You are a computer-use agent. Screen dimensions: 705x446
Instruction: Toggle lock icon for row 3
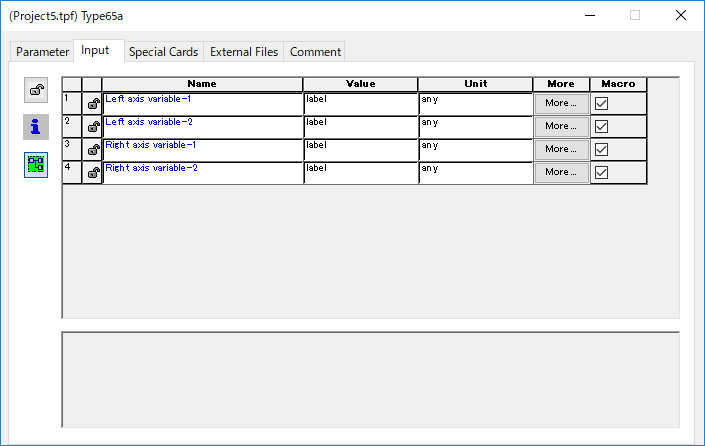click(x=92, y=149)
